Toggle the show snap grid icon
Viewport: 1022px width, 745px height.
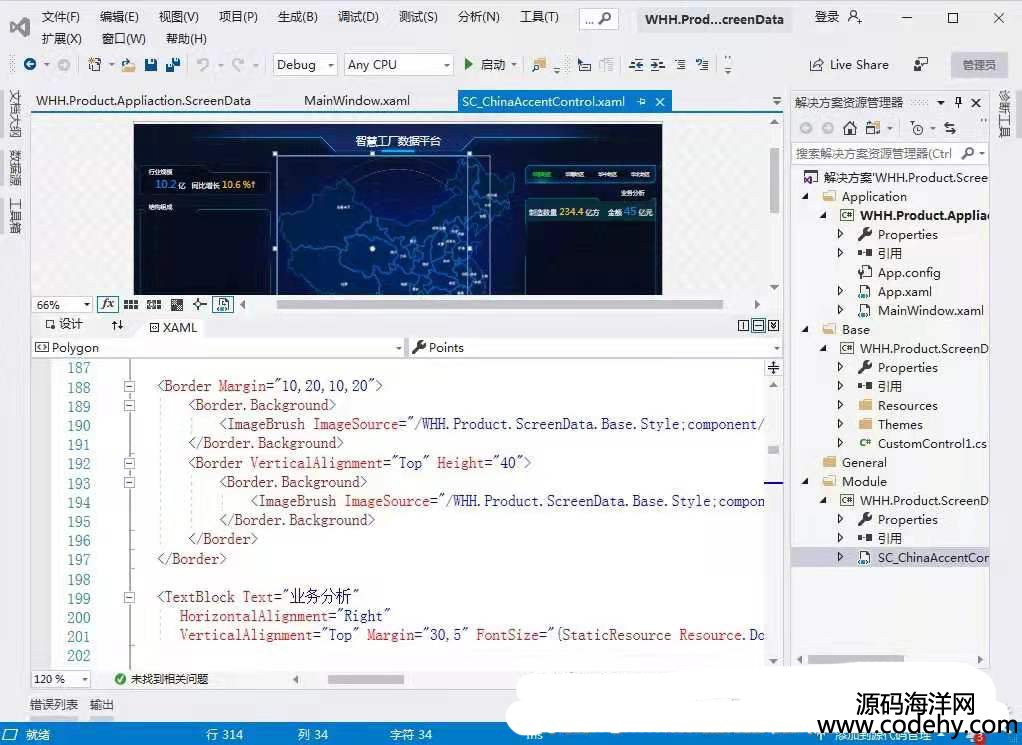(x=131, y=304)
